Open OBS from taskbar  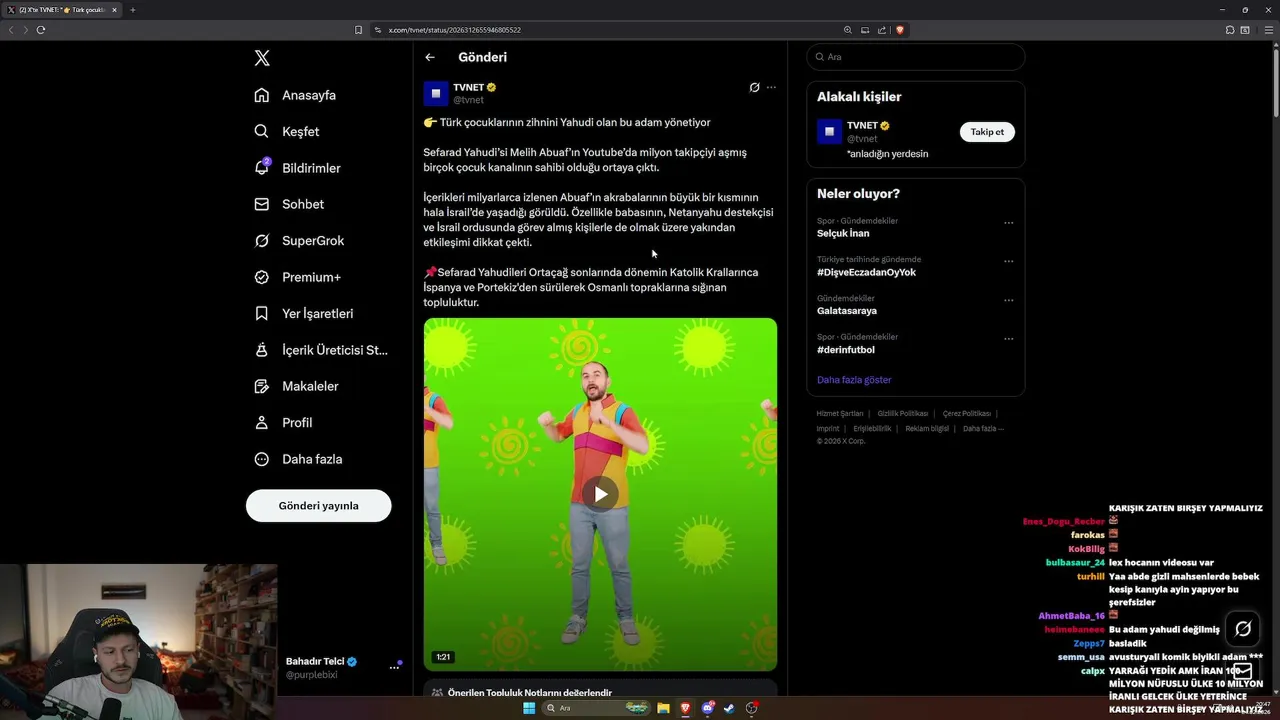coord(752,708)
